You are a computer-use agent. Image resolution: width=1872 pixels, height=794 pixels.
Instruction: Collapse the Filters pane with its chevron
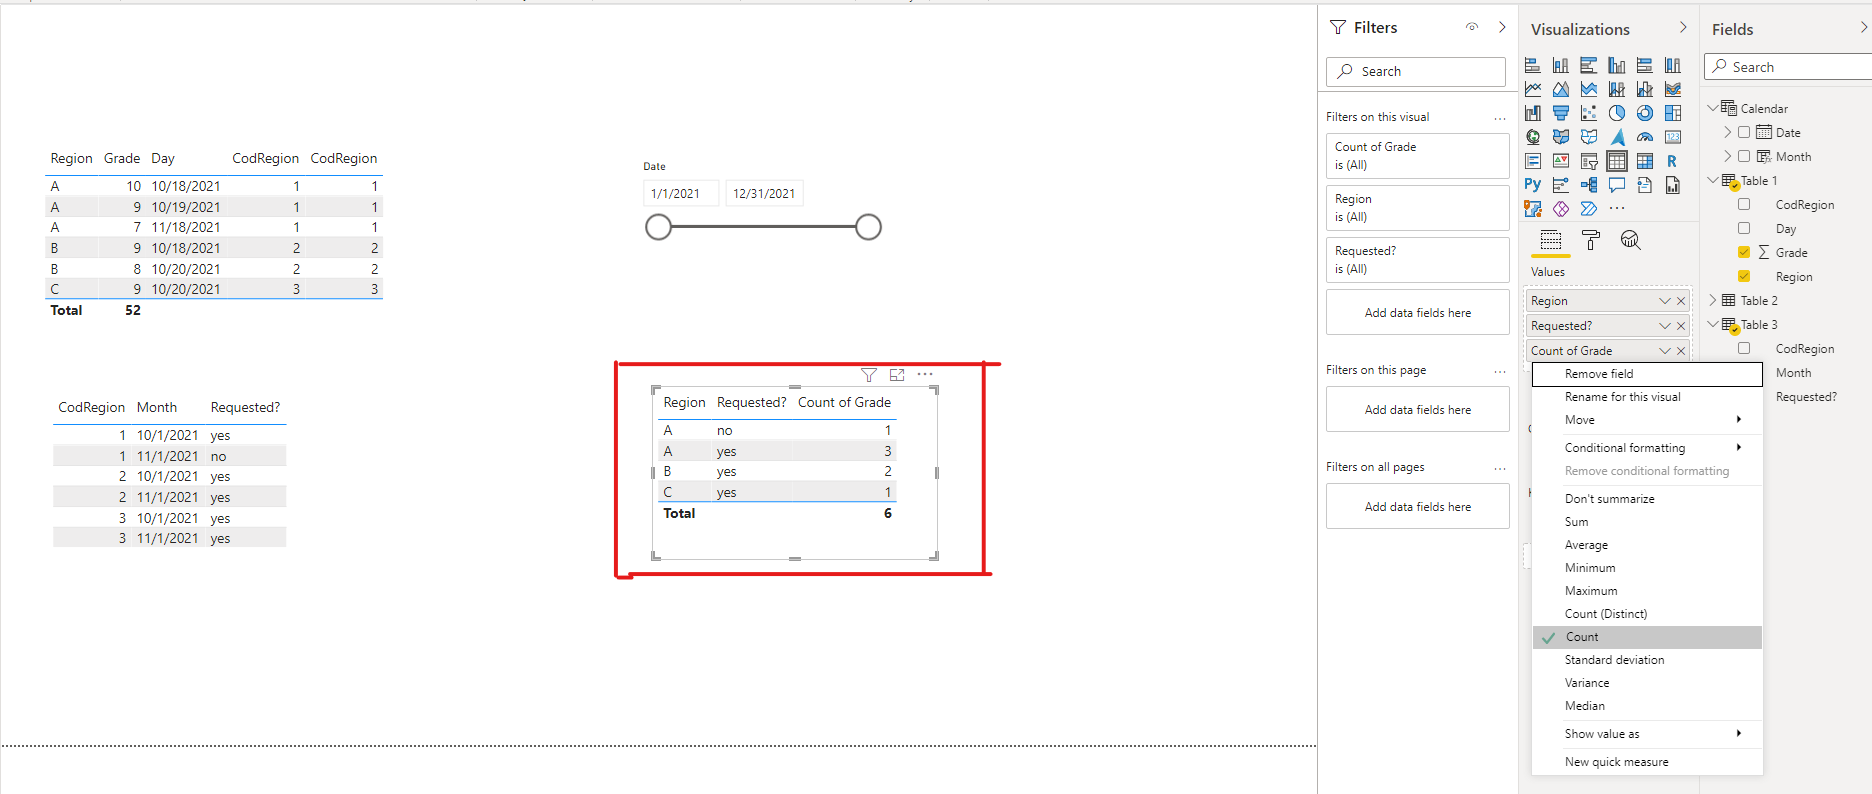click(x=1502, y=27)
